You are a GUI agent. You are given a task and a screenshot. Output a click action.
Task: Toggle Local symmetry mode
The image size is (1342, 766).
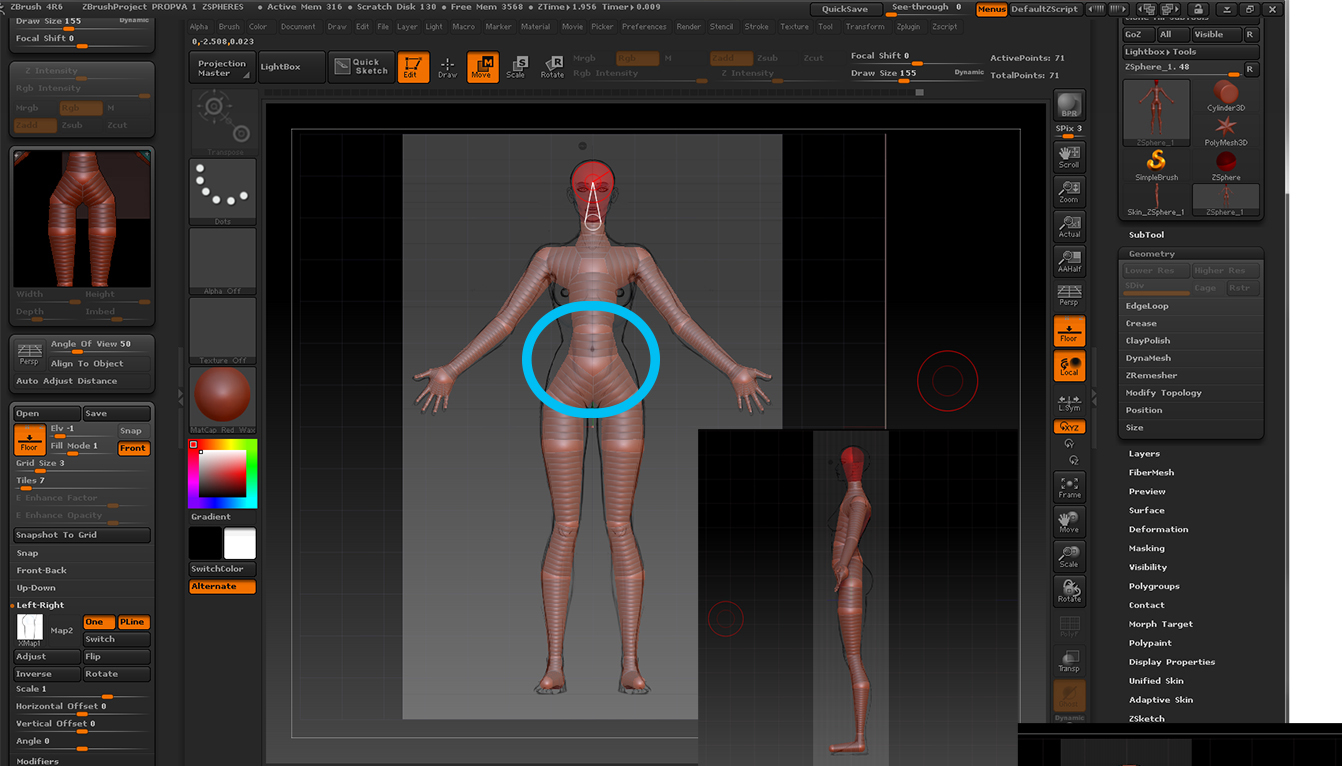point(1069,366)
